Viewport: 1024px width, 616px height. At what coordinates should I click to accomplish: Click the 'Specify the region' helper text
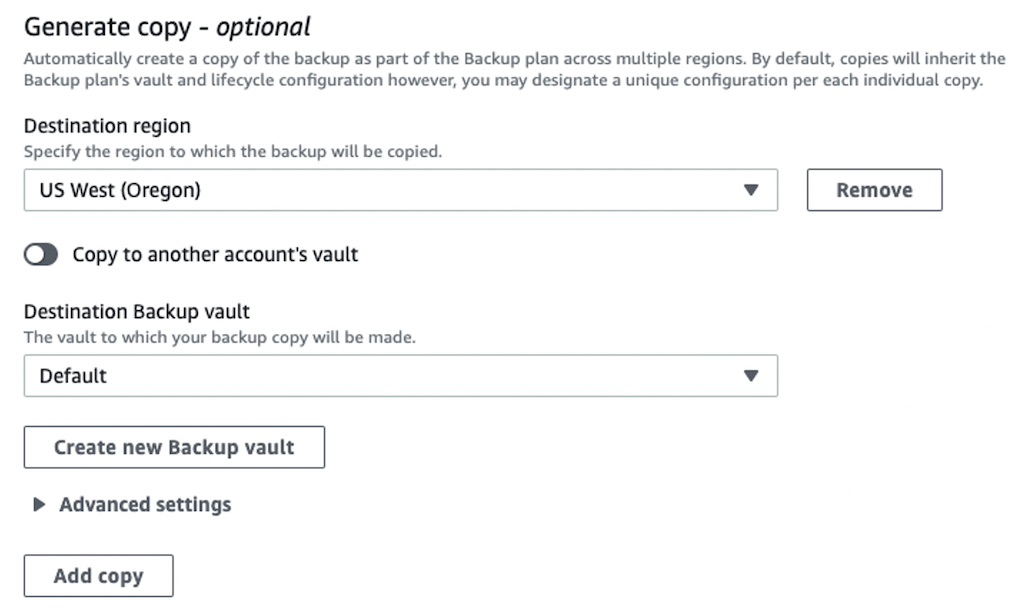tap(232, 153)
